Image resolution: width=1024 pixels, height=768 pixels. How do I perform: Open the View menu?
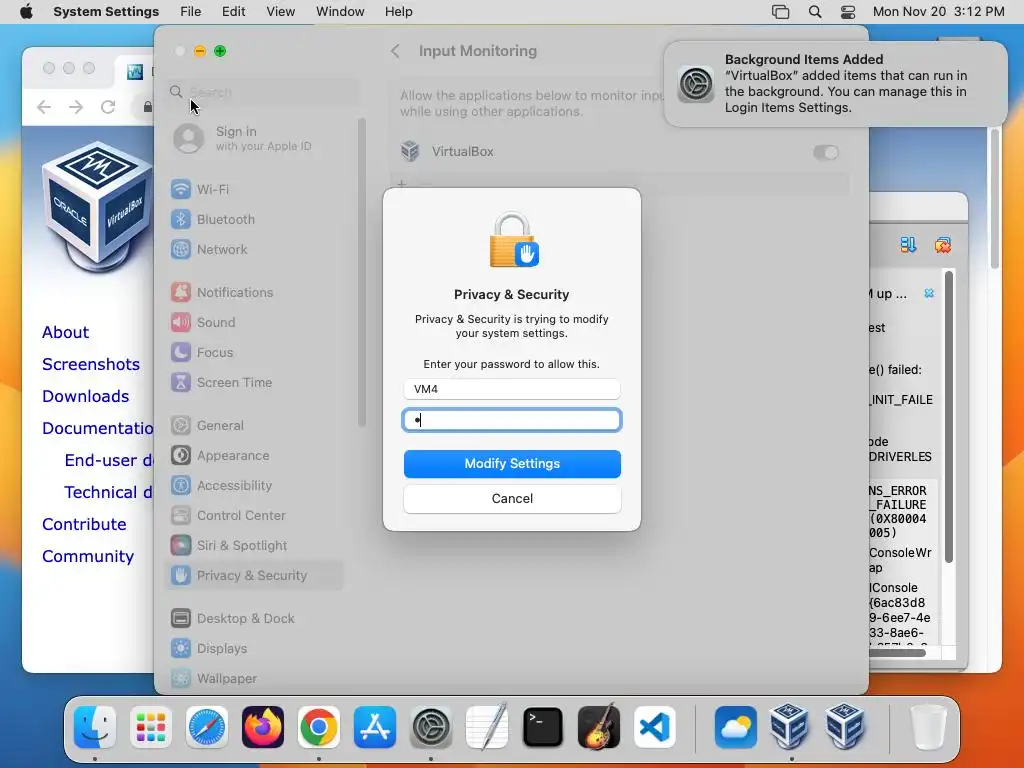pyautogui.click(x=280, y=12)
